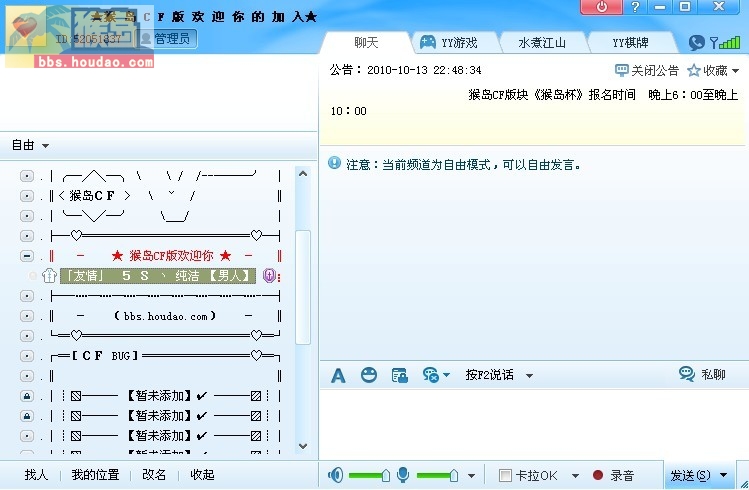Open the 按F2说话 dropdown arrow

[x=529, y=376]
